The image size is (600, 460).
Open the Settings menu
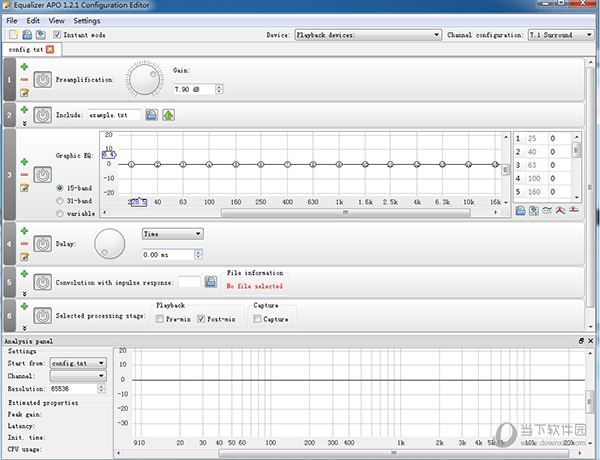pos(87,21)
